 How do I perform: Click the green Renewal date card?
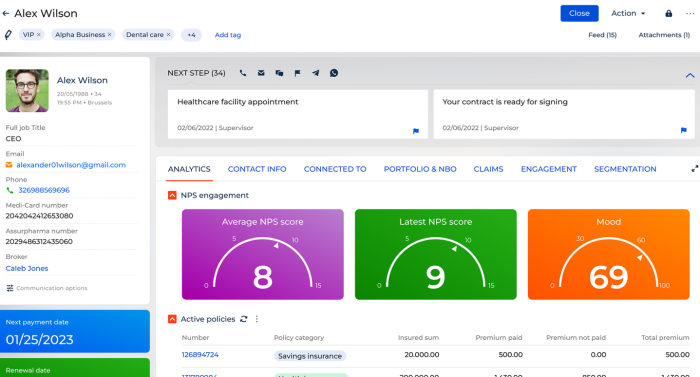pyautogui.click(x=75, y=368)
